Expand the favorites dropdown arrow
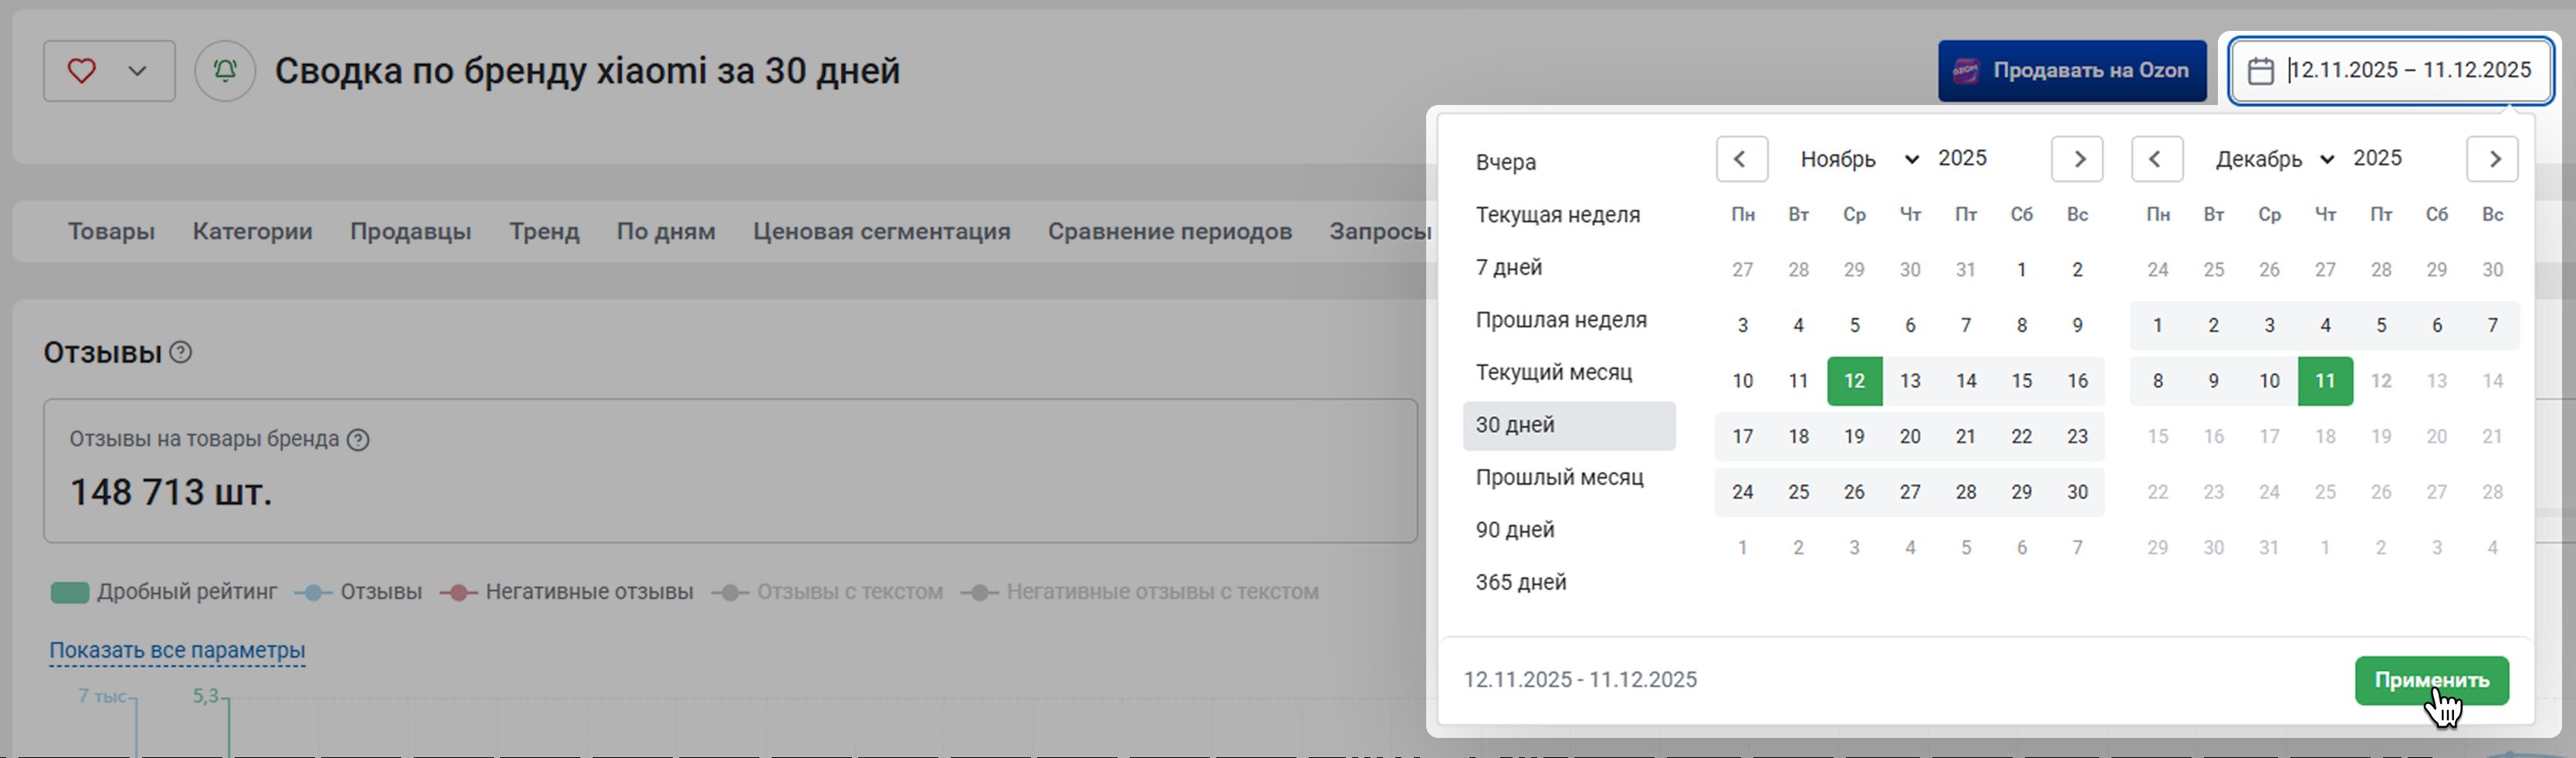Screen dimensions: 2576x758 point(138,71)
